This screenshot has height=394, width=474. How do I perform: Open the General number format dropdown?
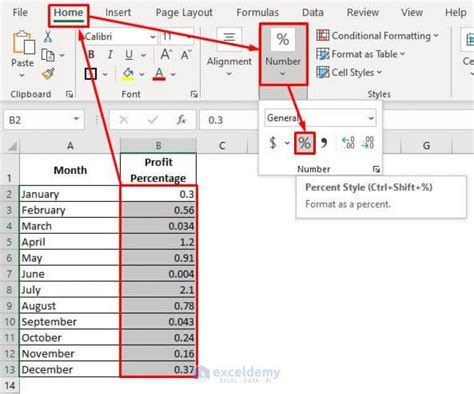[x=371, y=118]
